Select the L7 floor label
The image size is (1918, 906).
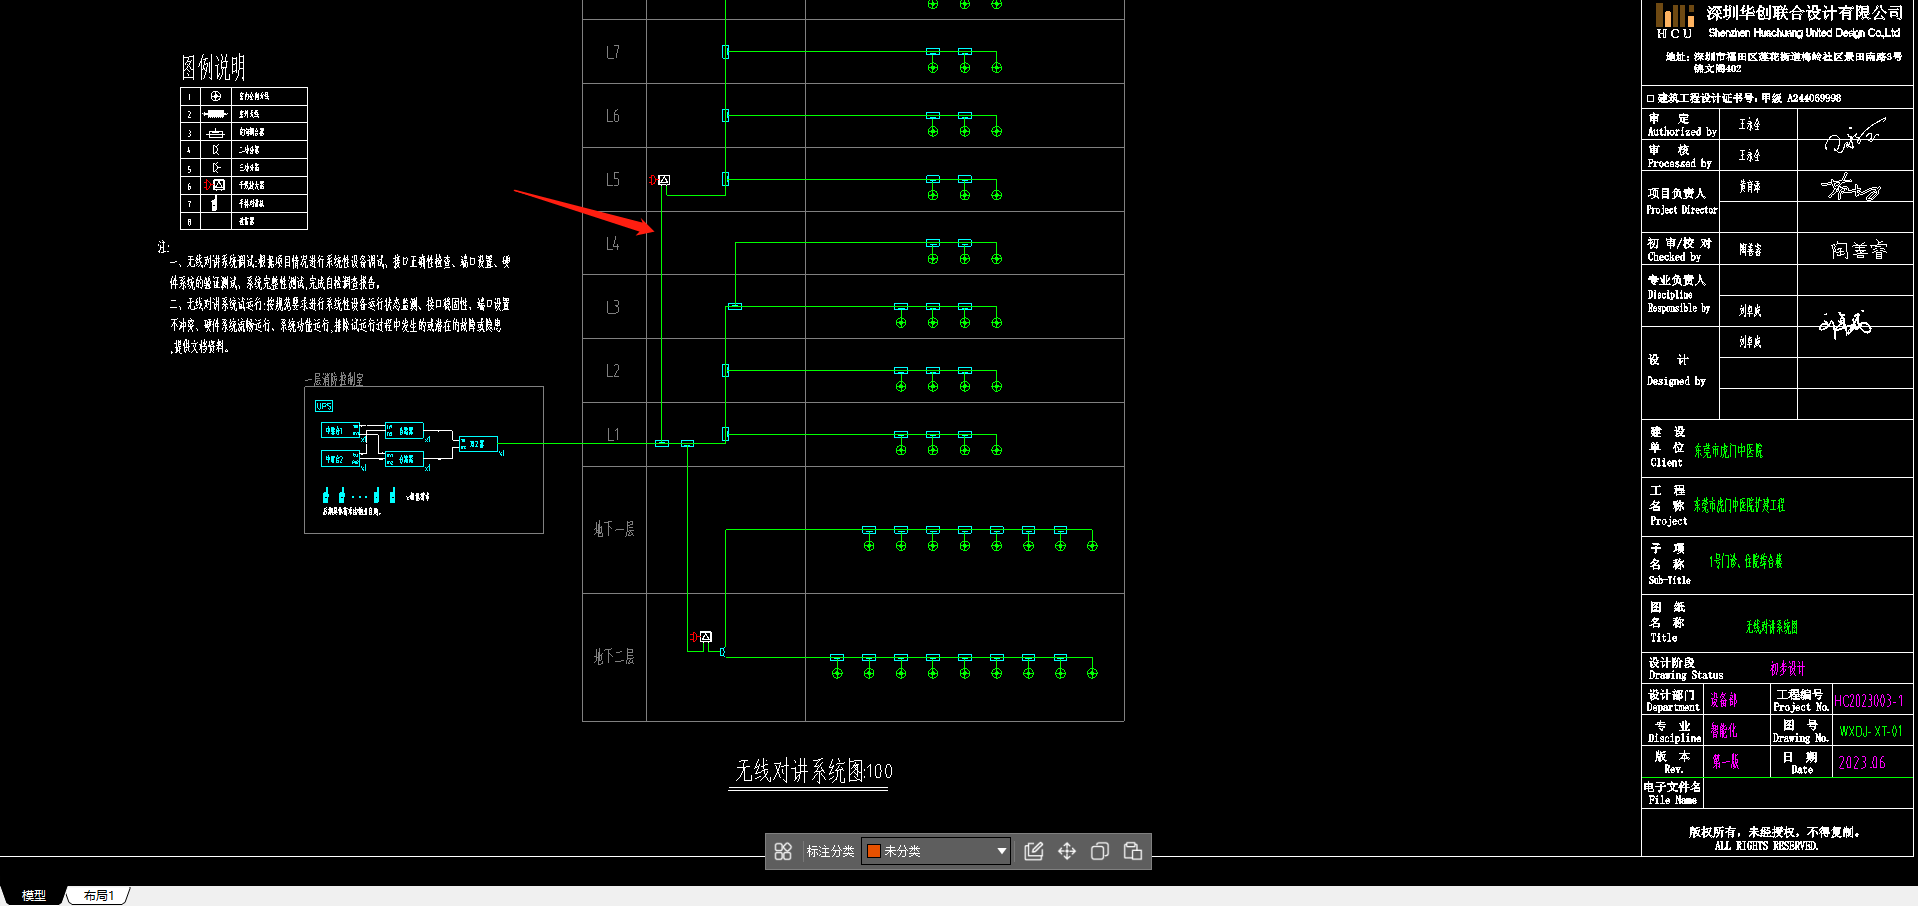coord(613,52)
